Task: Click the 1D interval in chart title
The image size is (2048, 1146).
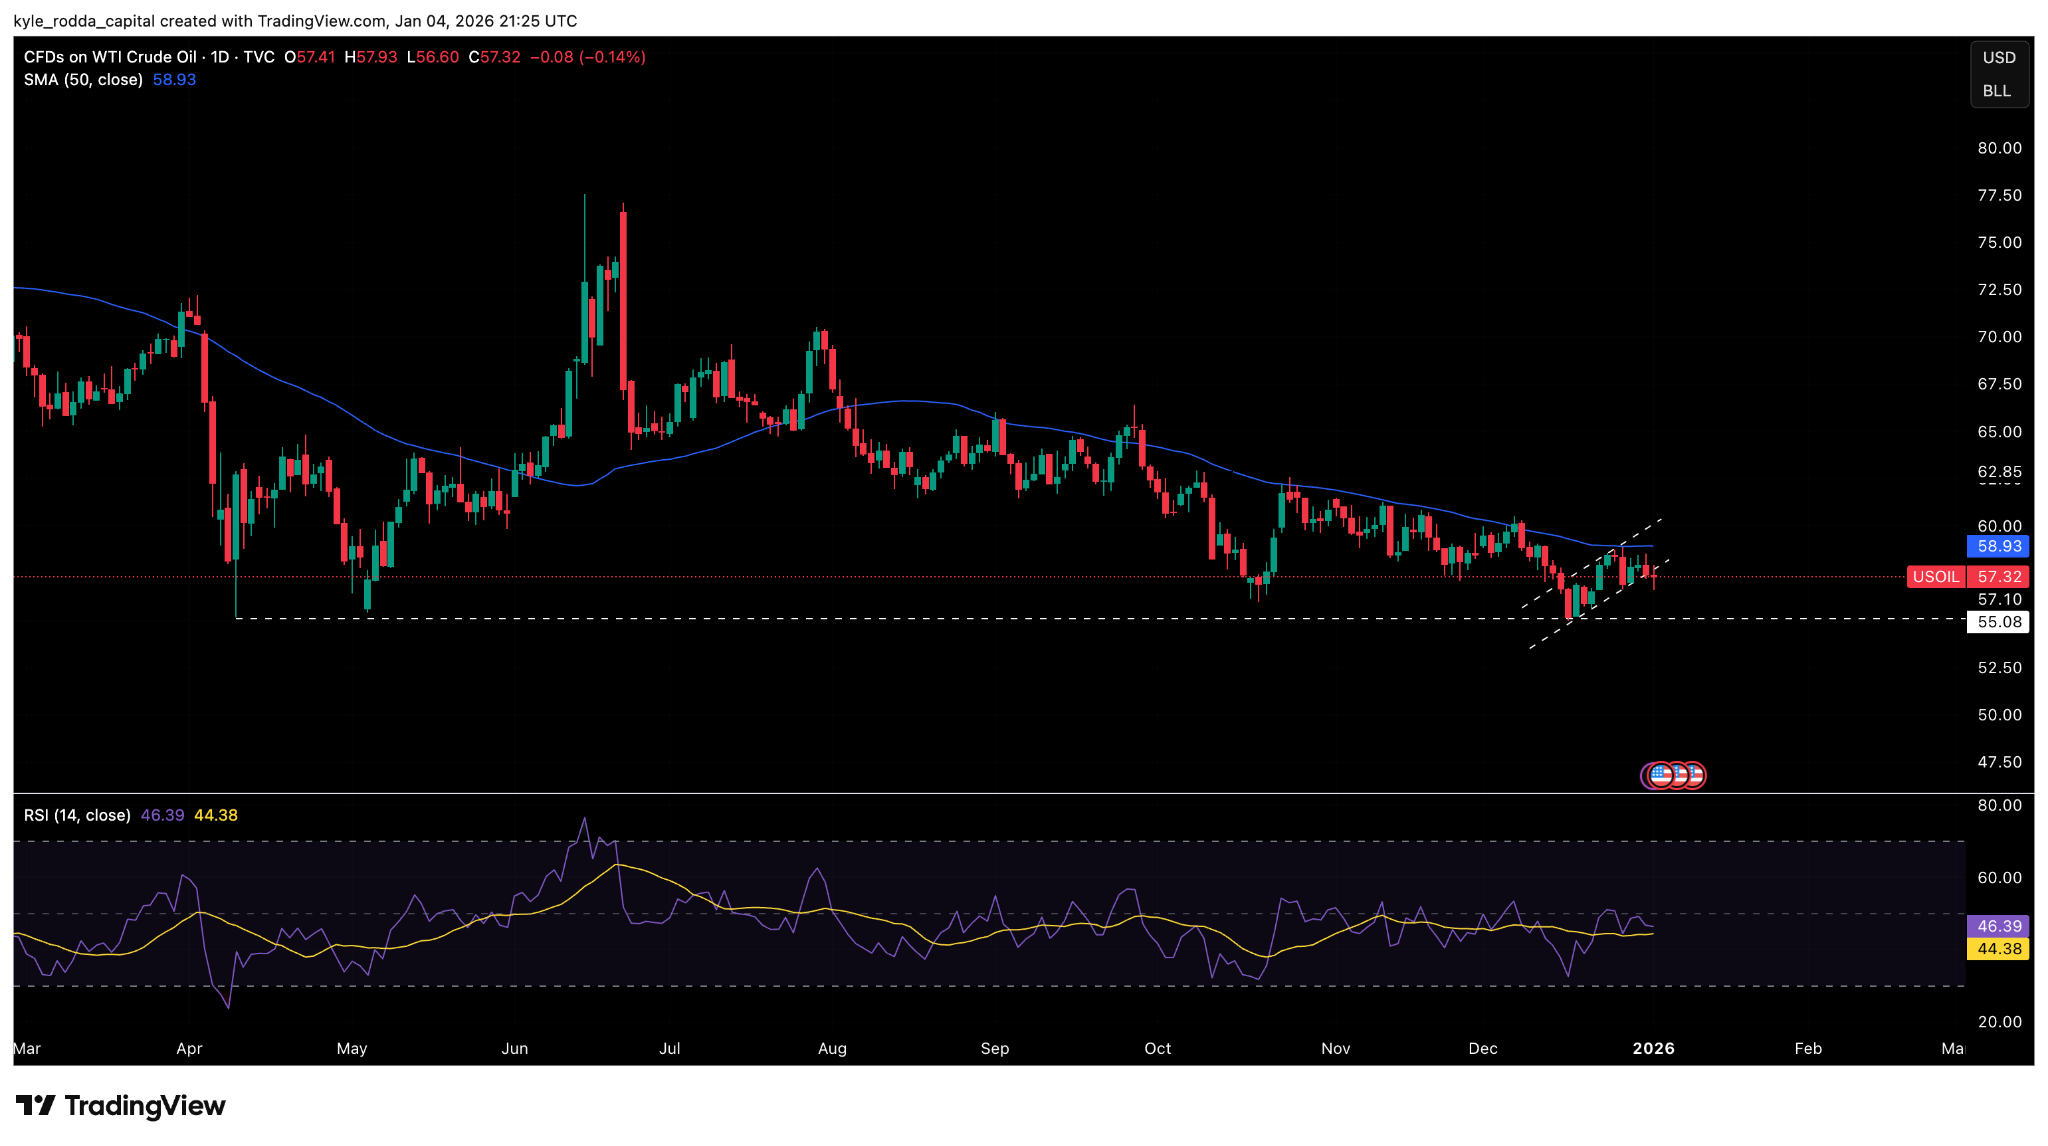Action: (x=219, y=57)
